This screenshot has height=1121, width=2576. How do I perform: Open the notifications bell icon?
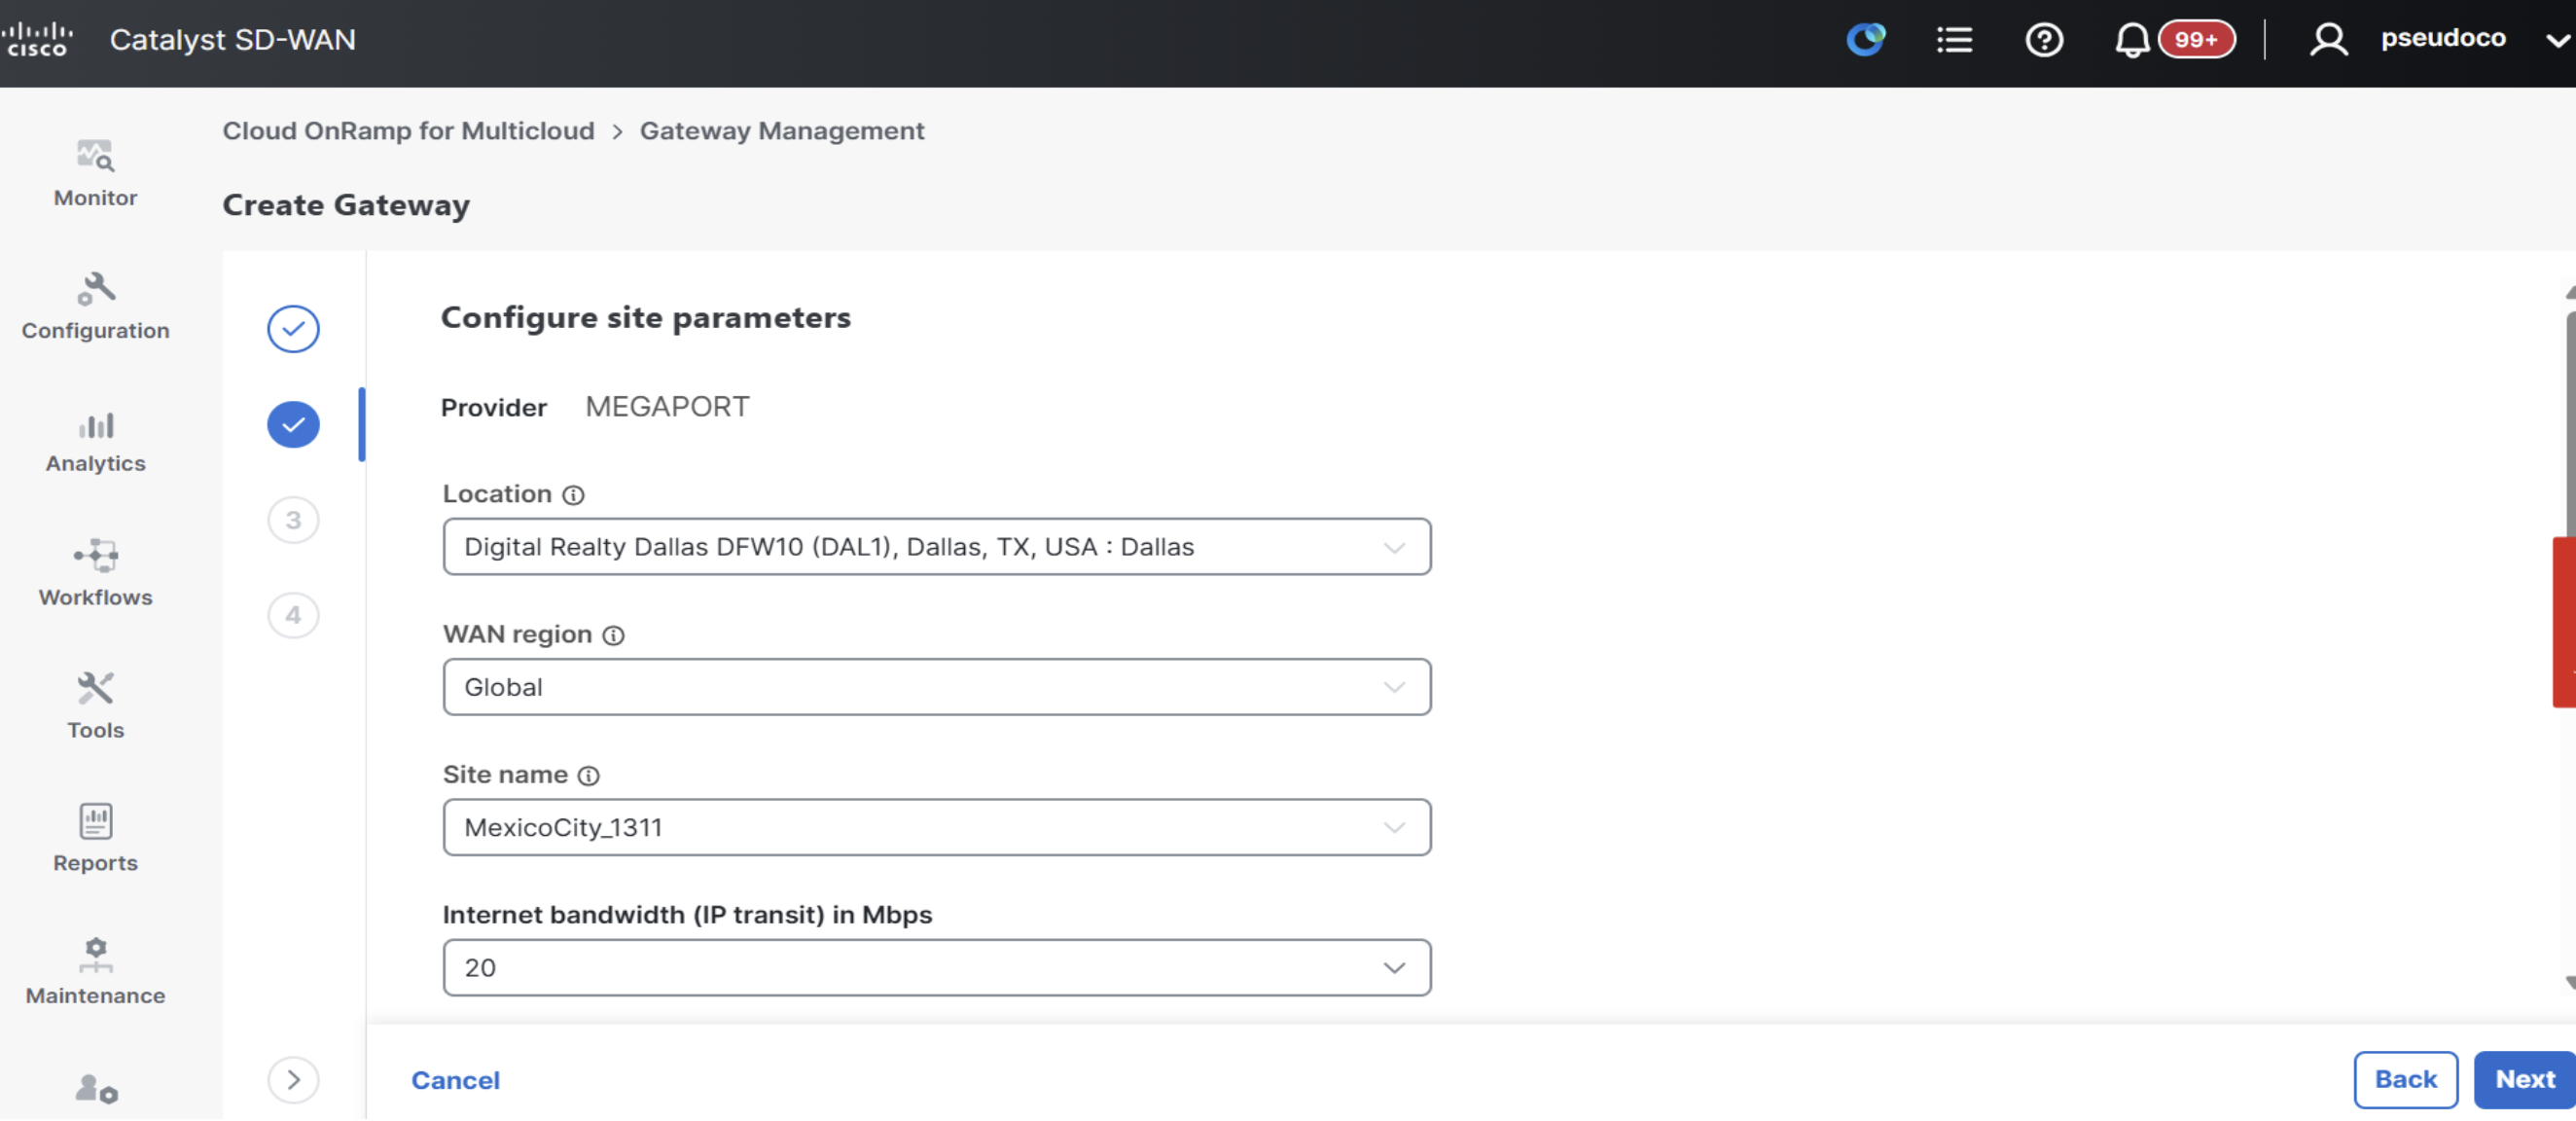point(2132,40)
